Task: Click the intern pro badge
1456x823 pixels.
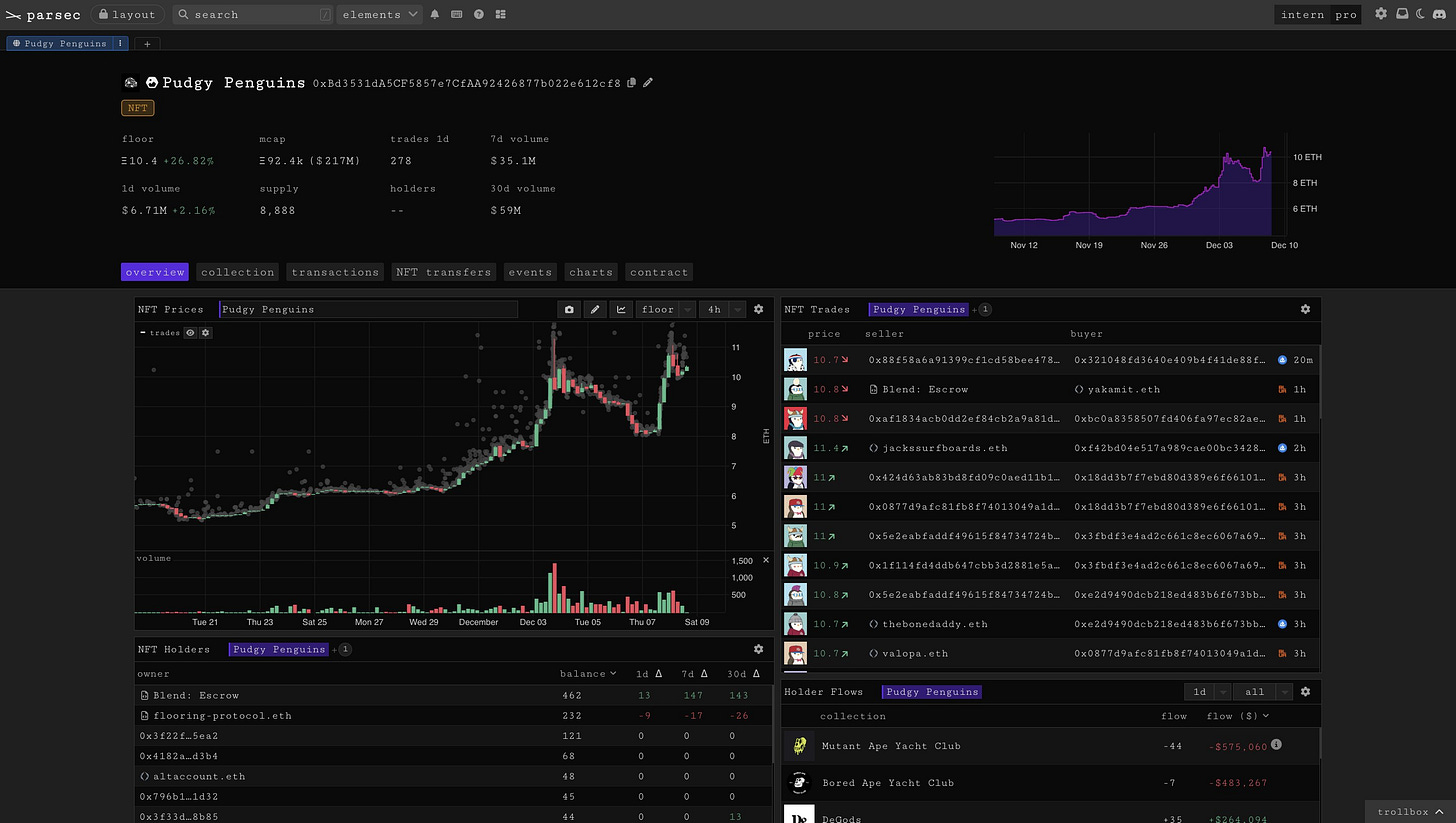Action: (x=1318, y=14)
